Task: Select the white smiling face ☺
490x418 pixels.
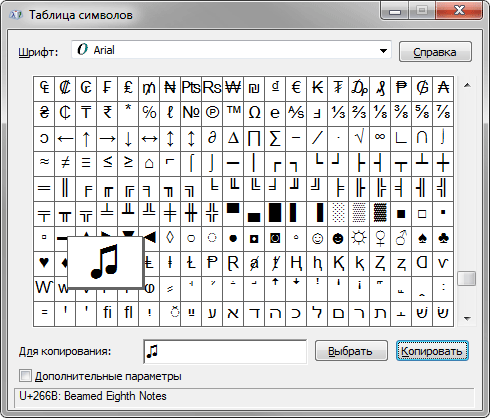Action: tap(317, 239)
